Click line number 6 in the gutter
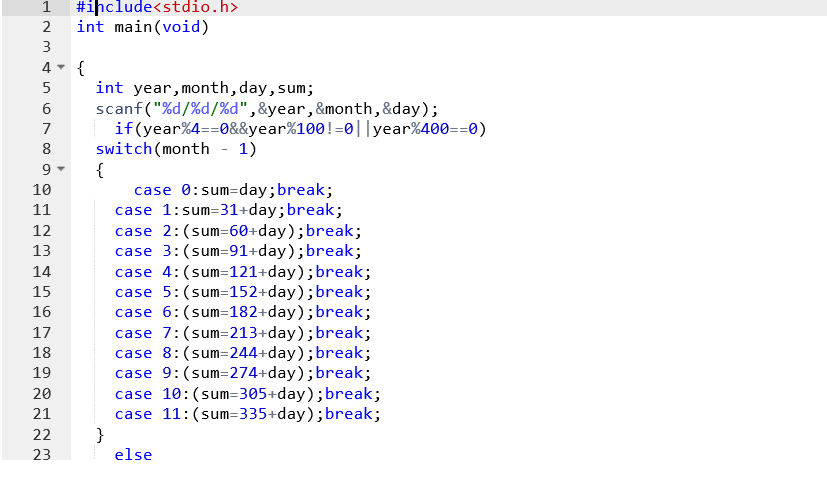This screenshot has height=480, width=827. pos(46,109)
